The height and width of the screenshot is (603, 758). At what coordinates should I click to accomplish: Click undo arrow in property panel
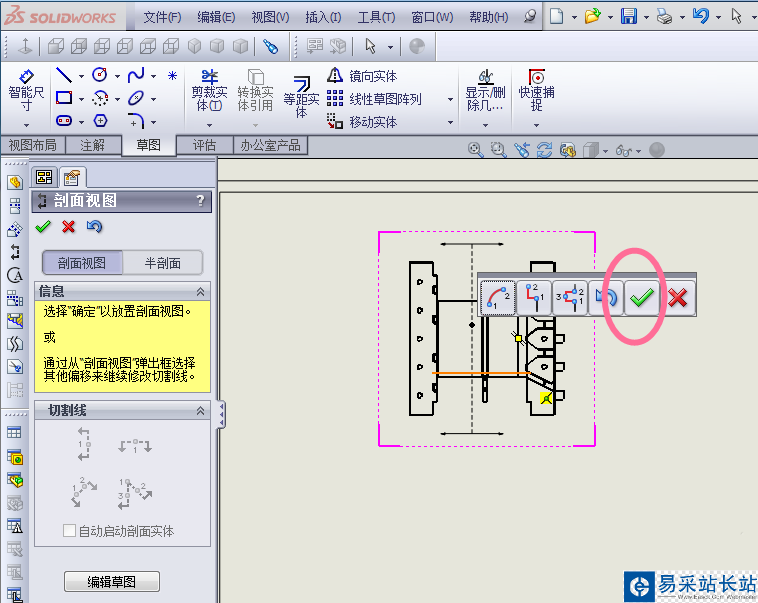tap(94, 226)
